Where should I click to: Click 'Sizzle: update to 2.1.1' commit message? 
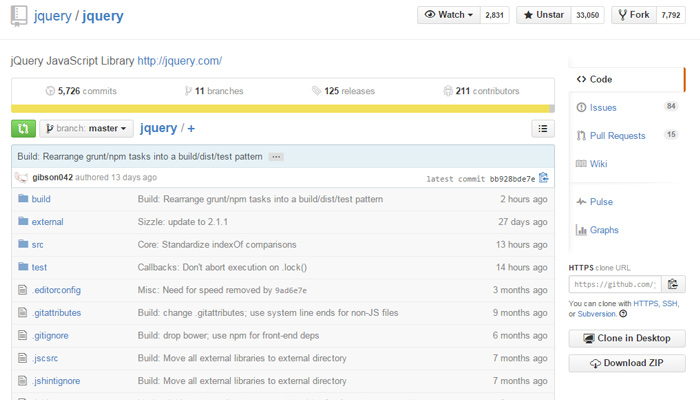(x=183, y=222)
